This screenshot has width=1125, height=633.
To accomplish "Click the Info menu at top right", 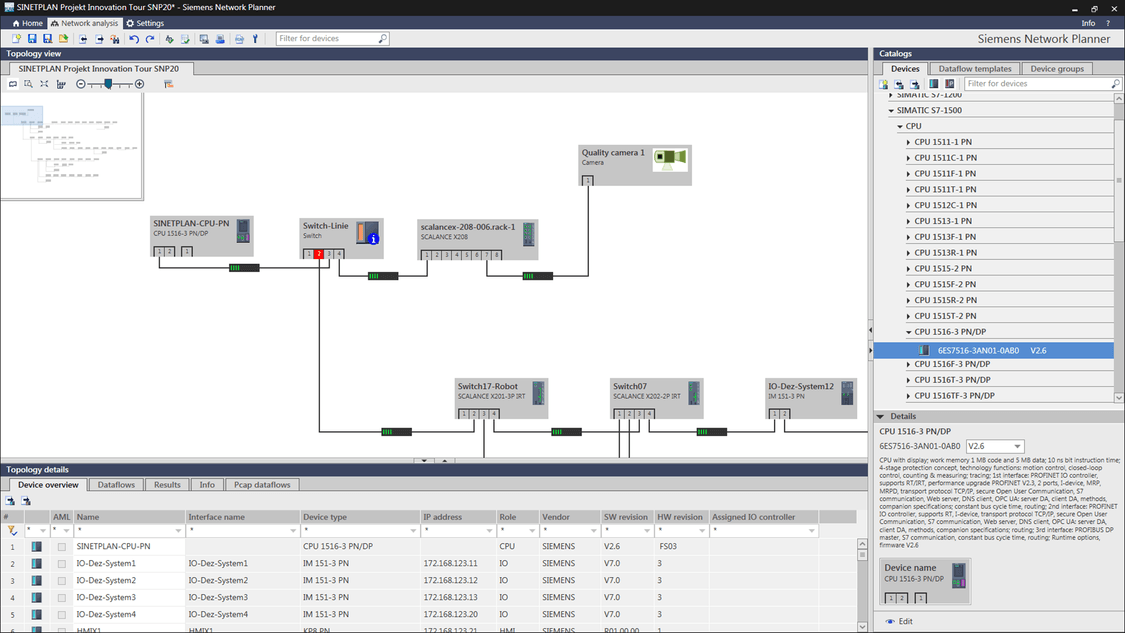I will tap(1088, 23).
